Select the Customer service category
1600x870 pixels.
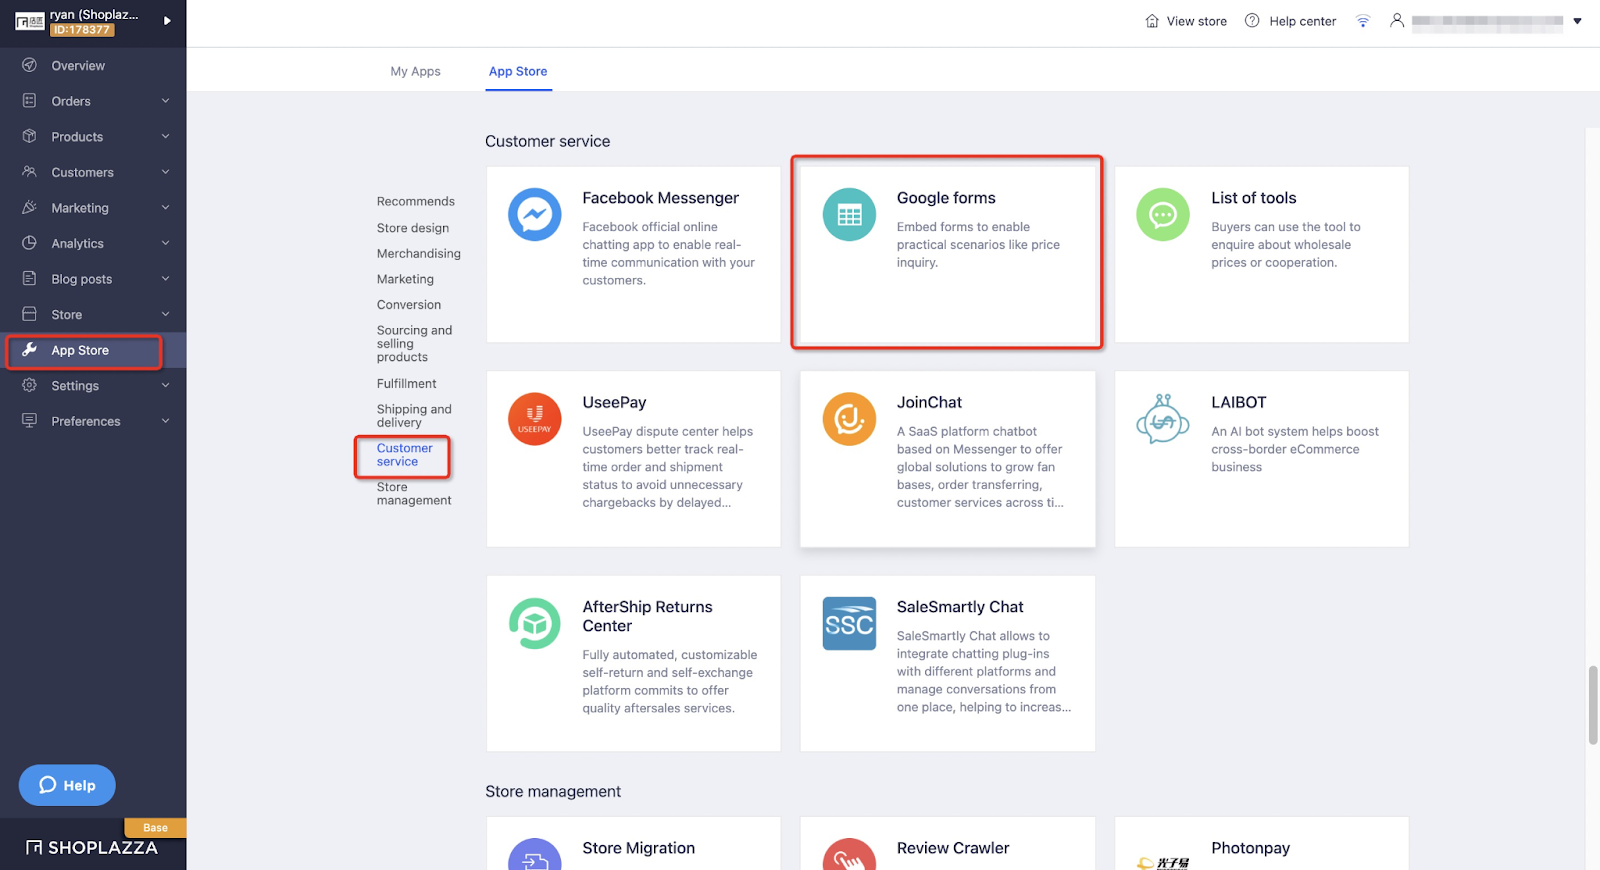click(x=404, y=455)
